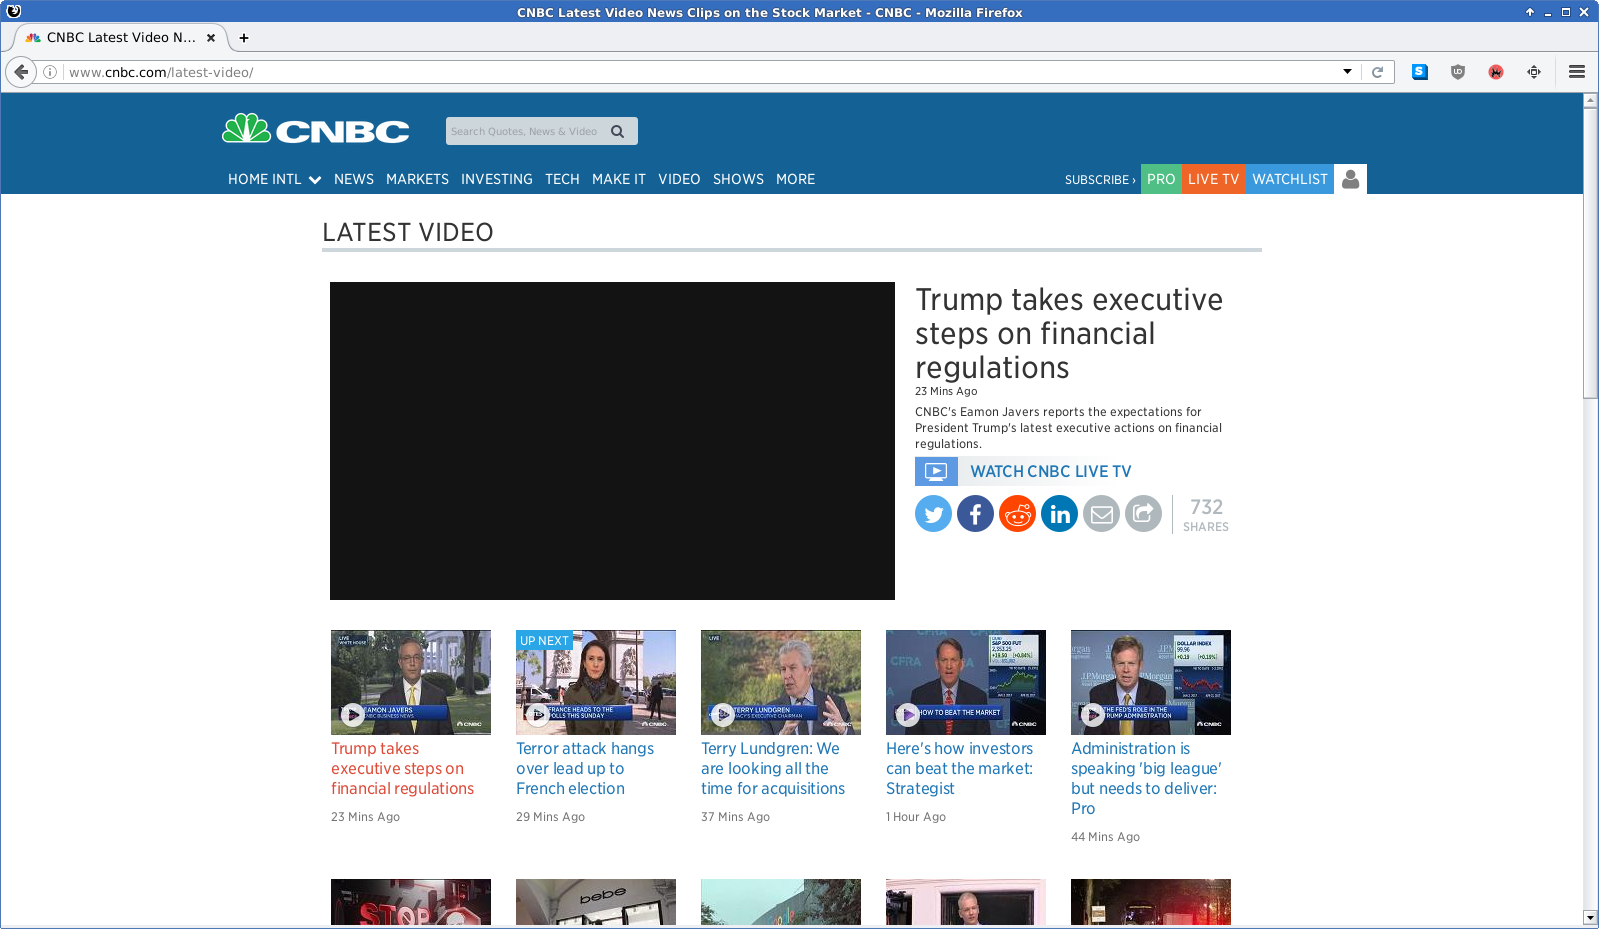Open the bebe store video thumbnail

pos(596,902)
